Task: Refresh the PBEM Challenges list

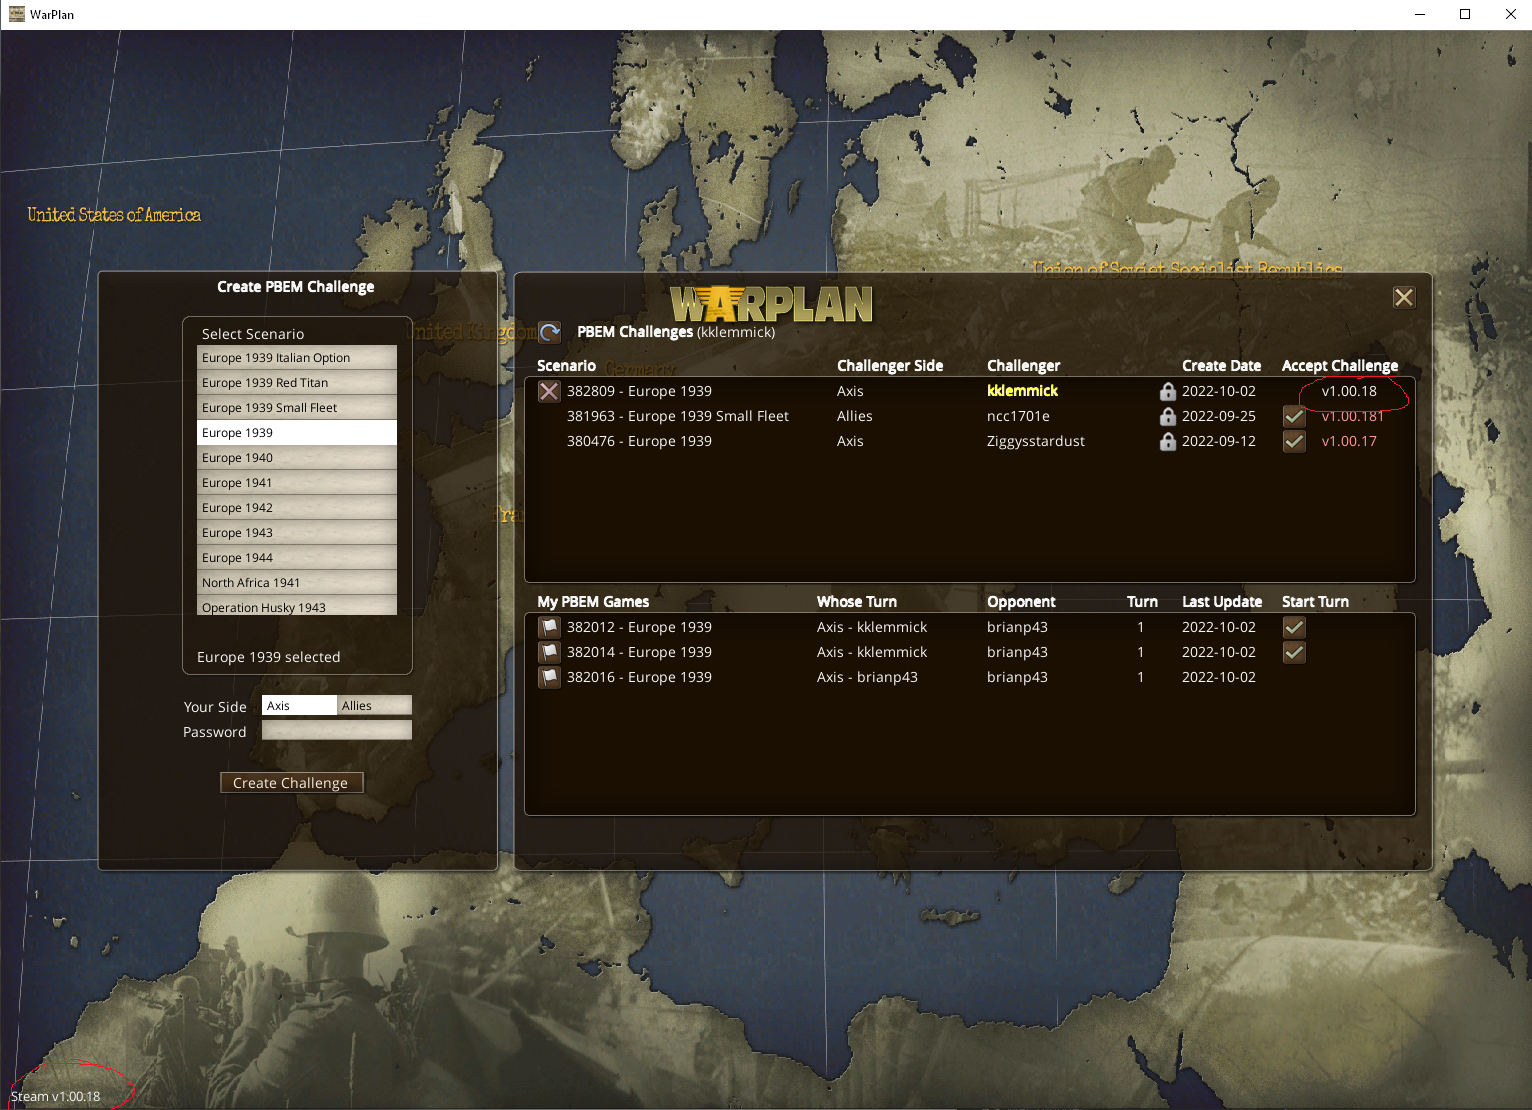Action: pyautogui.click(x=549, y=332)
